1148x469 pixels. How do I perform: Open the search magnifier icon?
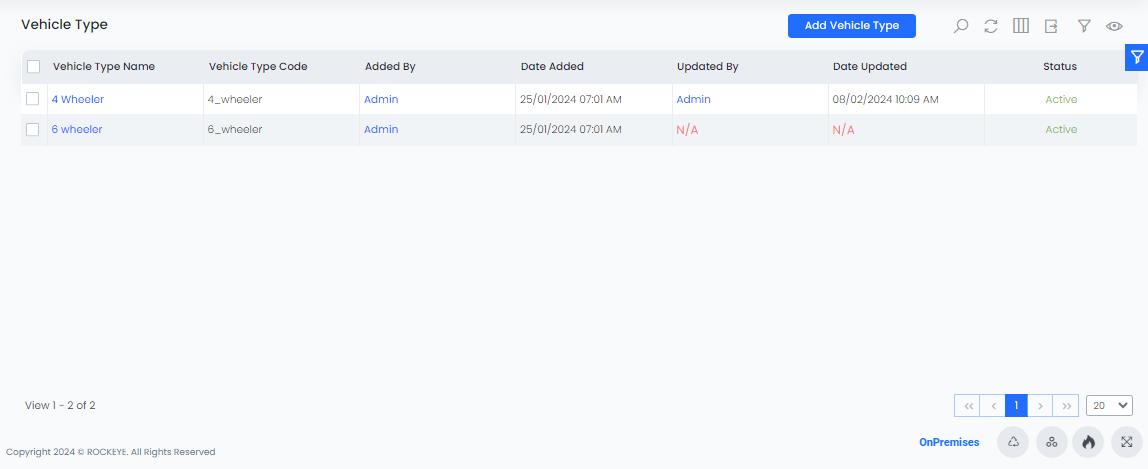[x=961, y=26]
